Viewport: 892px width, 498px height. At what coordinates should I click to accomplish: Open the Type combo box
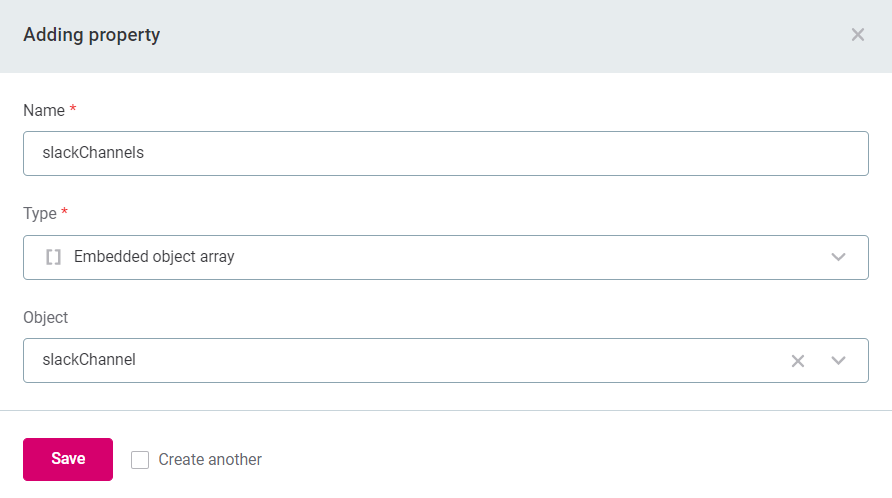pyautogui.click(x=445, y=257)
